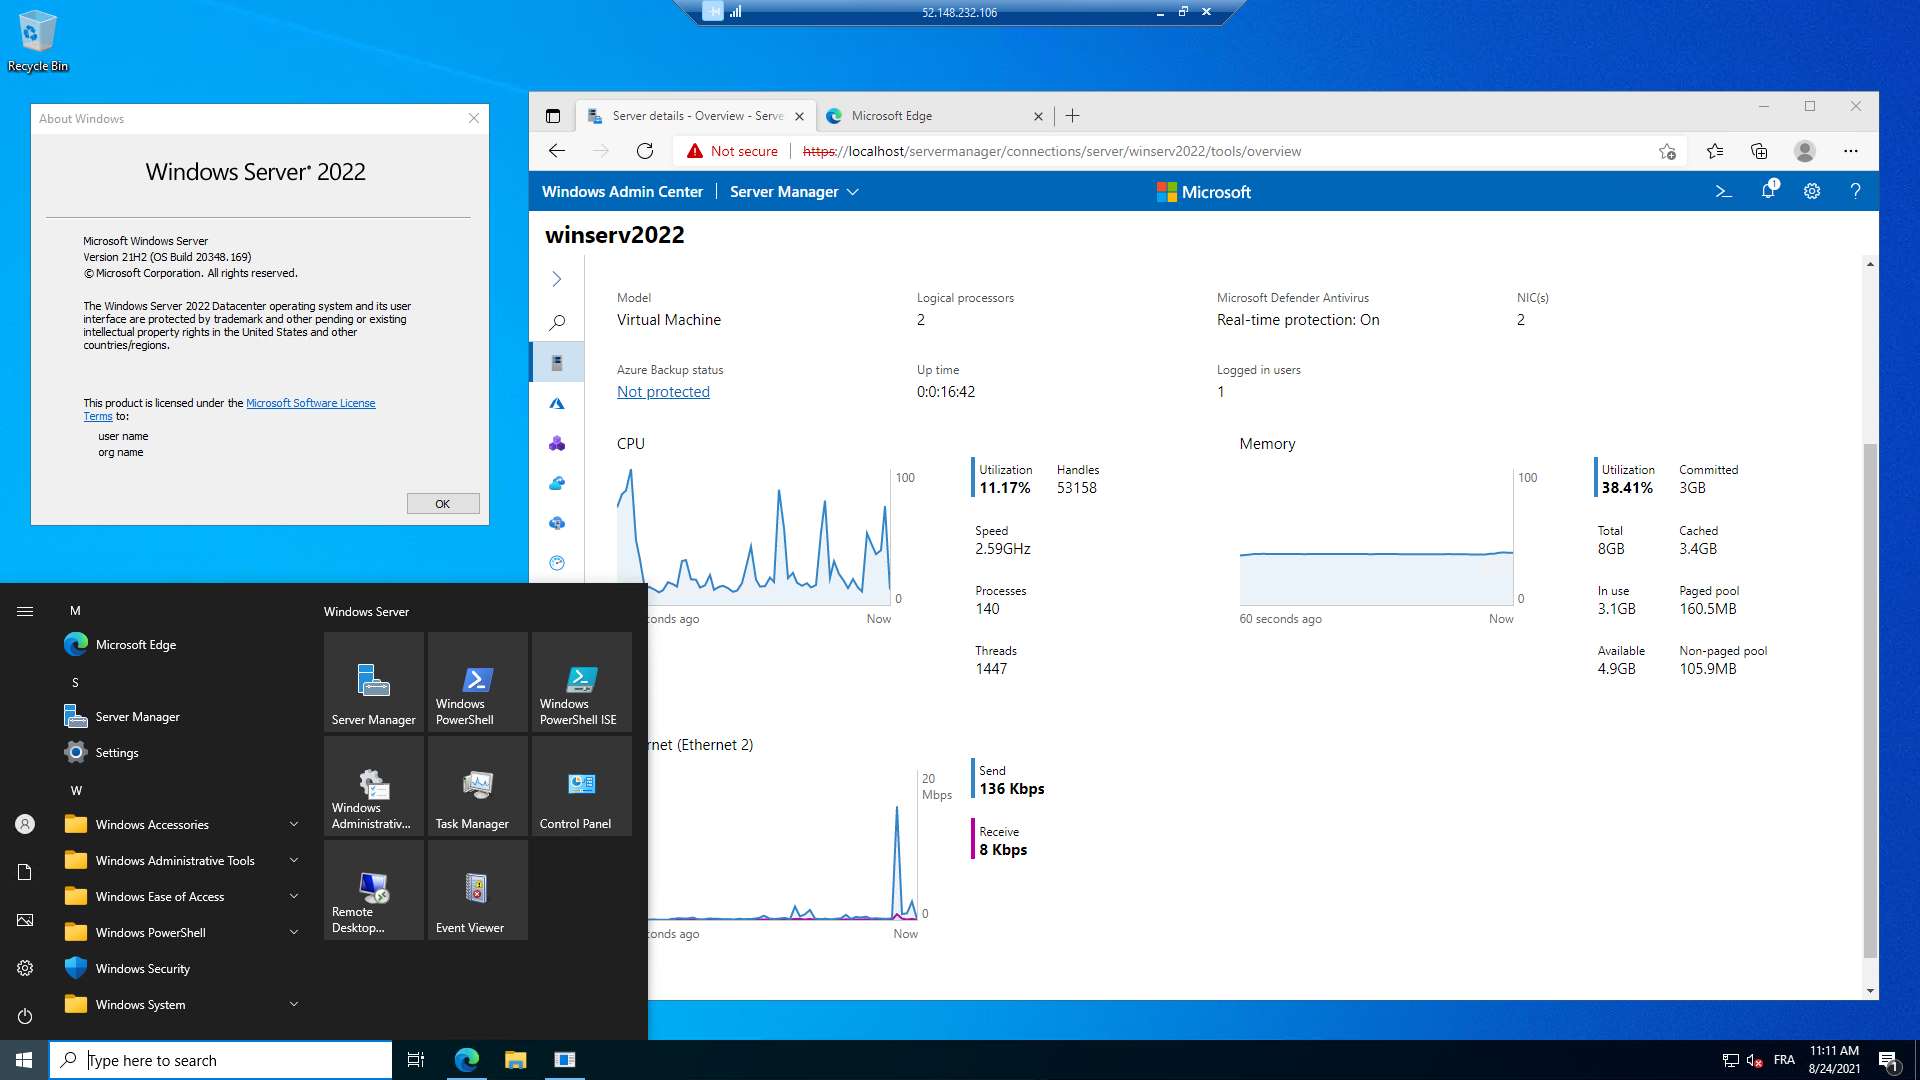Click Windows Admin Center title link
The width and height of the screenshot is (1920, 1080).
tap(622, 191)
